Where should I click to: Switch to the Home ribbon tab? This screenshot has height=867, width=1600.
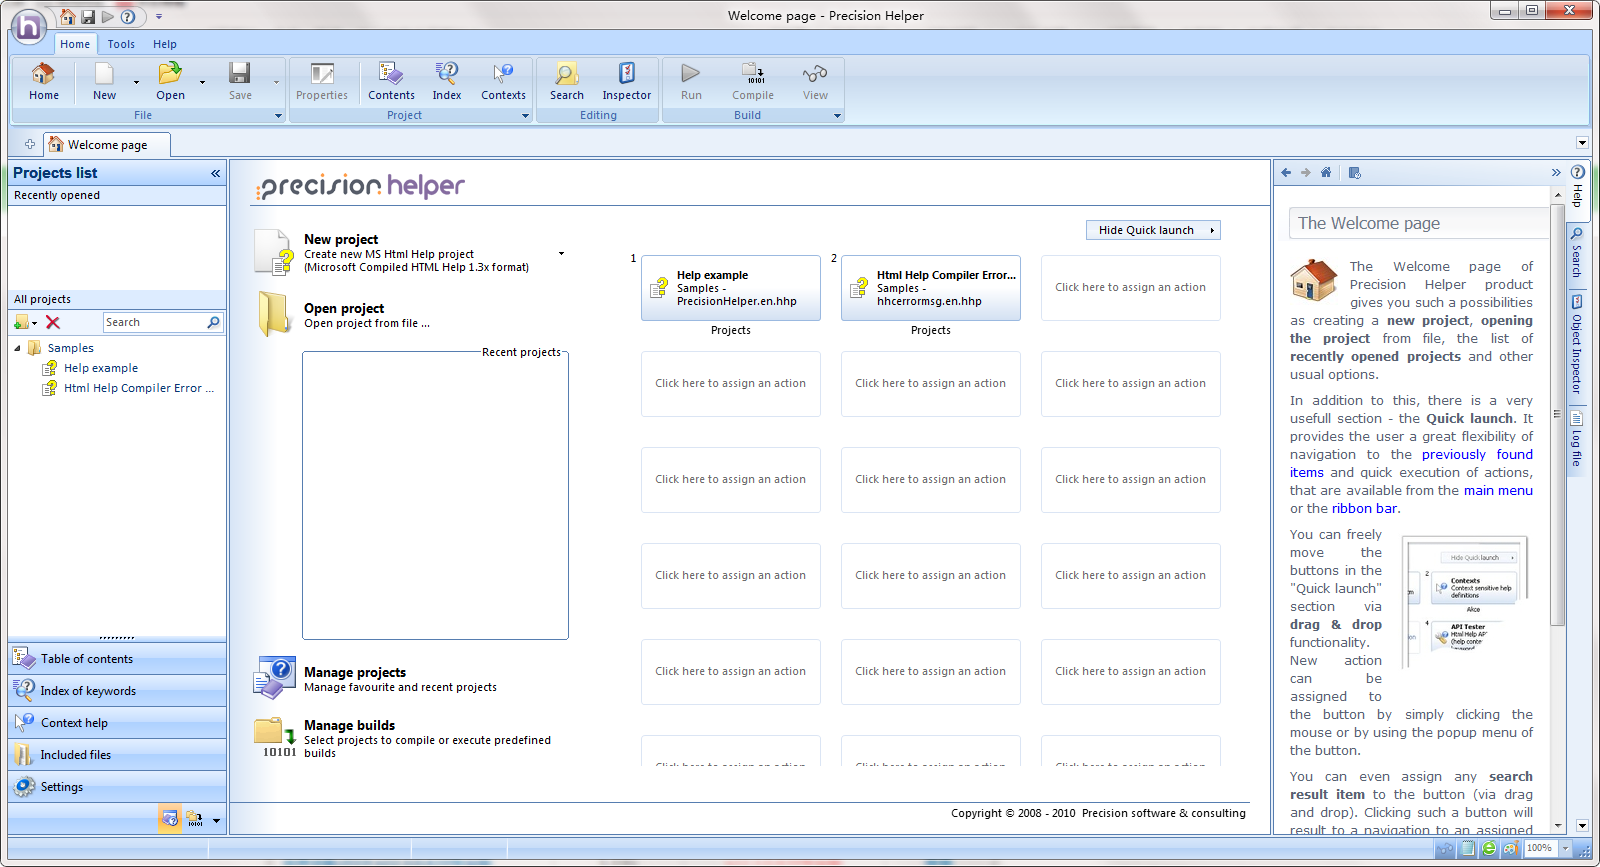point(75,44)
